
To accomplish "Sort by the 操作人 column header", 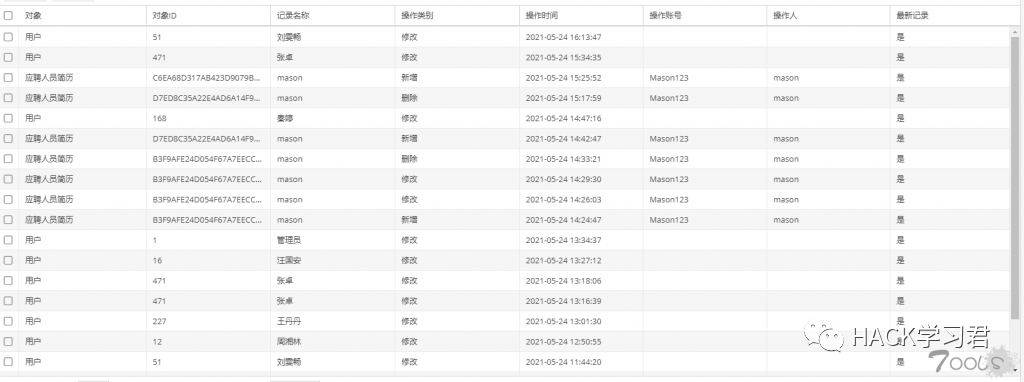I will pos(785,16).
